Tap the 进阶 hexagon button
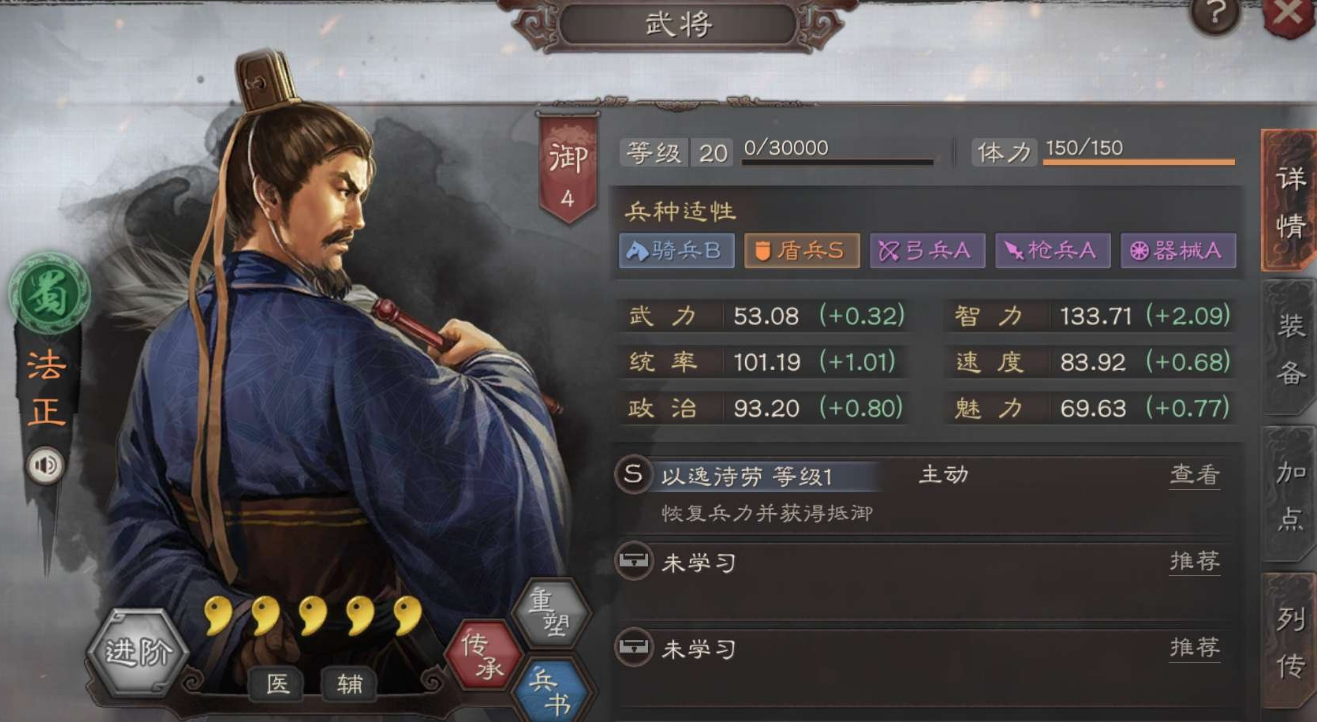This screenshot has height=722, width=1317. click(138, 653)
